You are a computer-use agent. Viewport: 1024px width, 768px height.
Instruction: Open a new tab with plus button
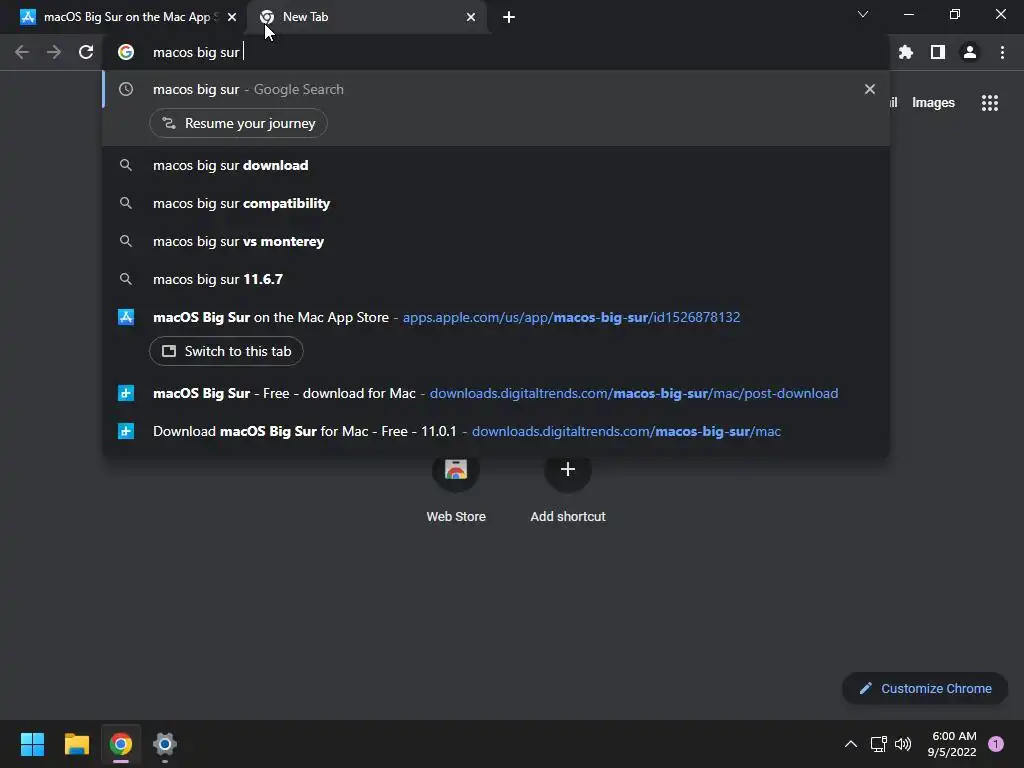509,17
